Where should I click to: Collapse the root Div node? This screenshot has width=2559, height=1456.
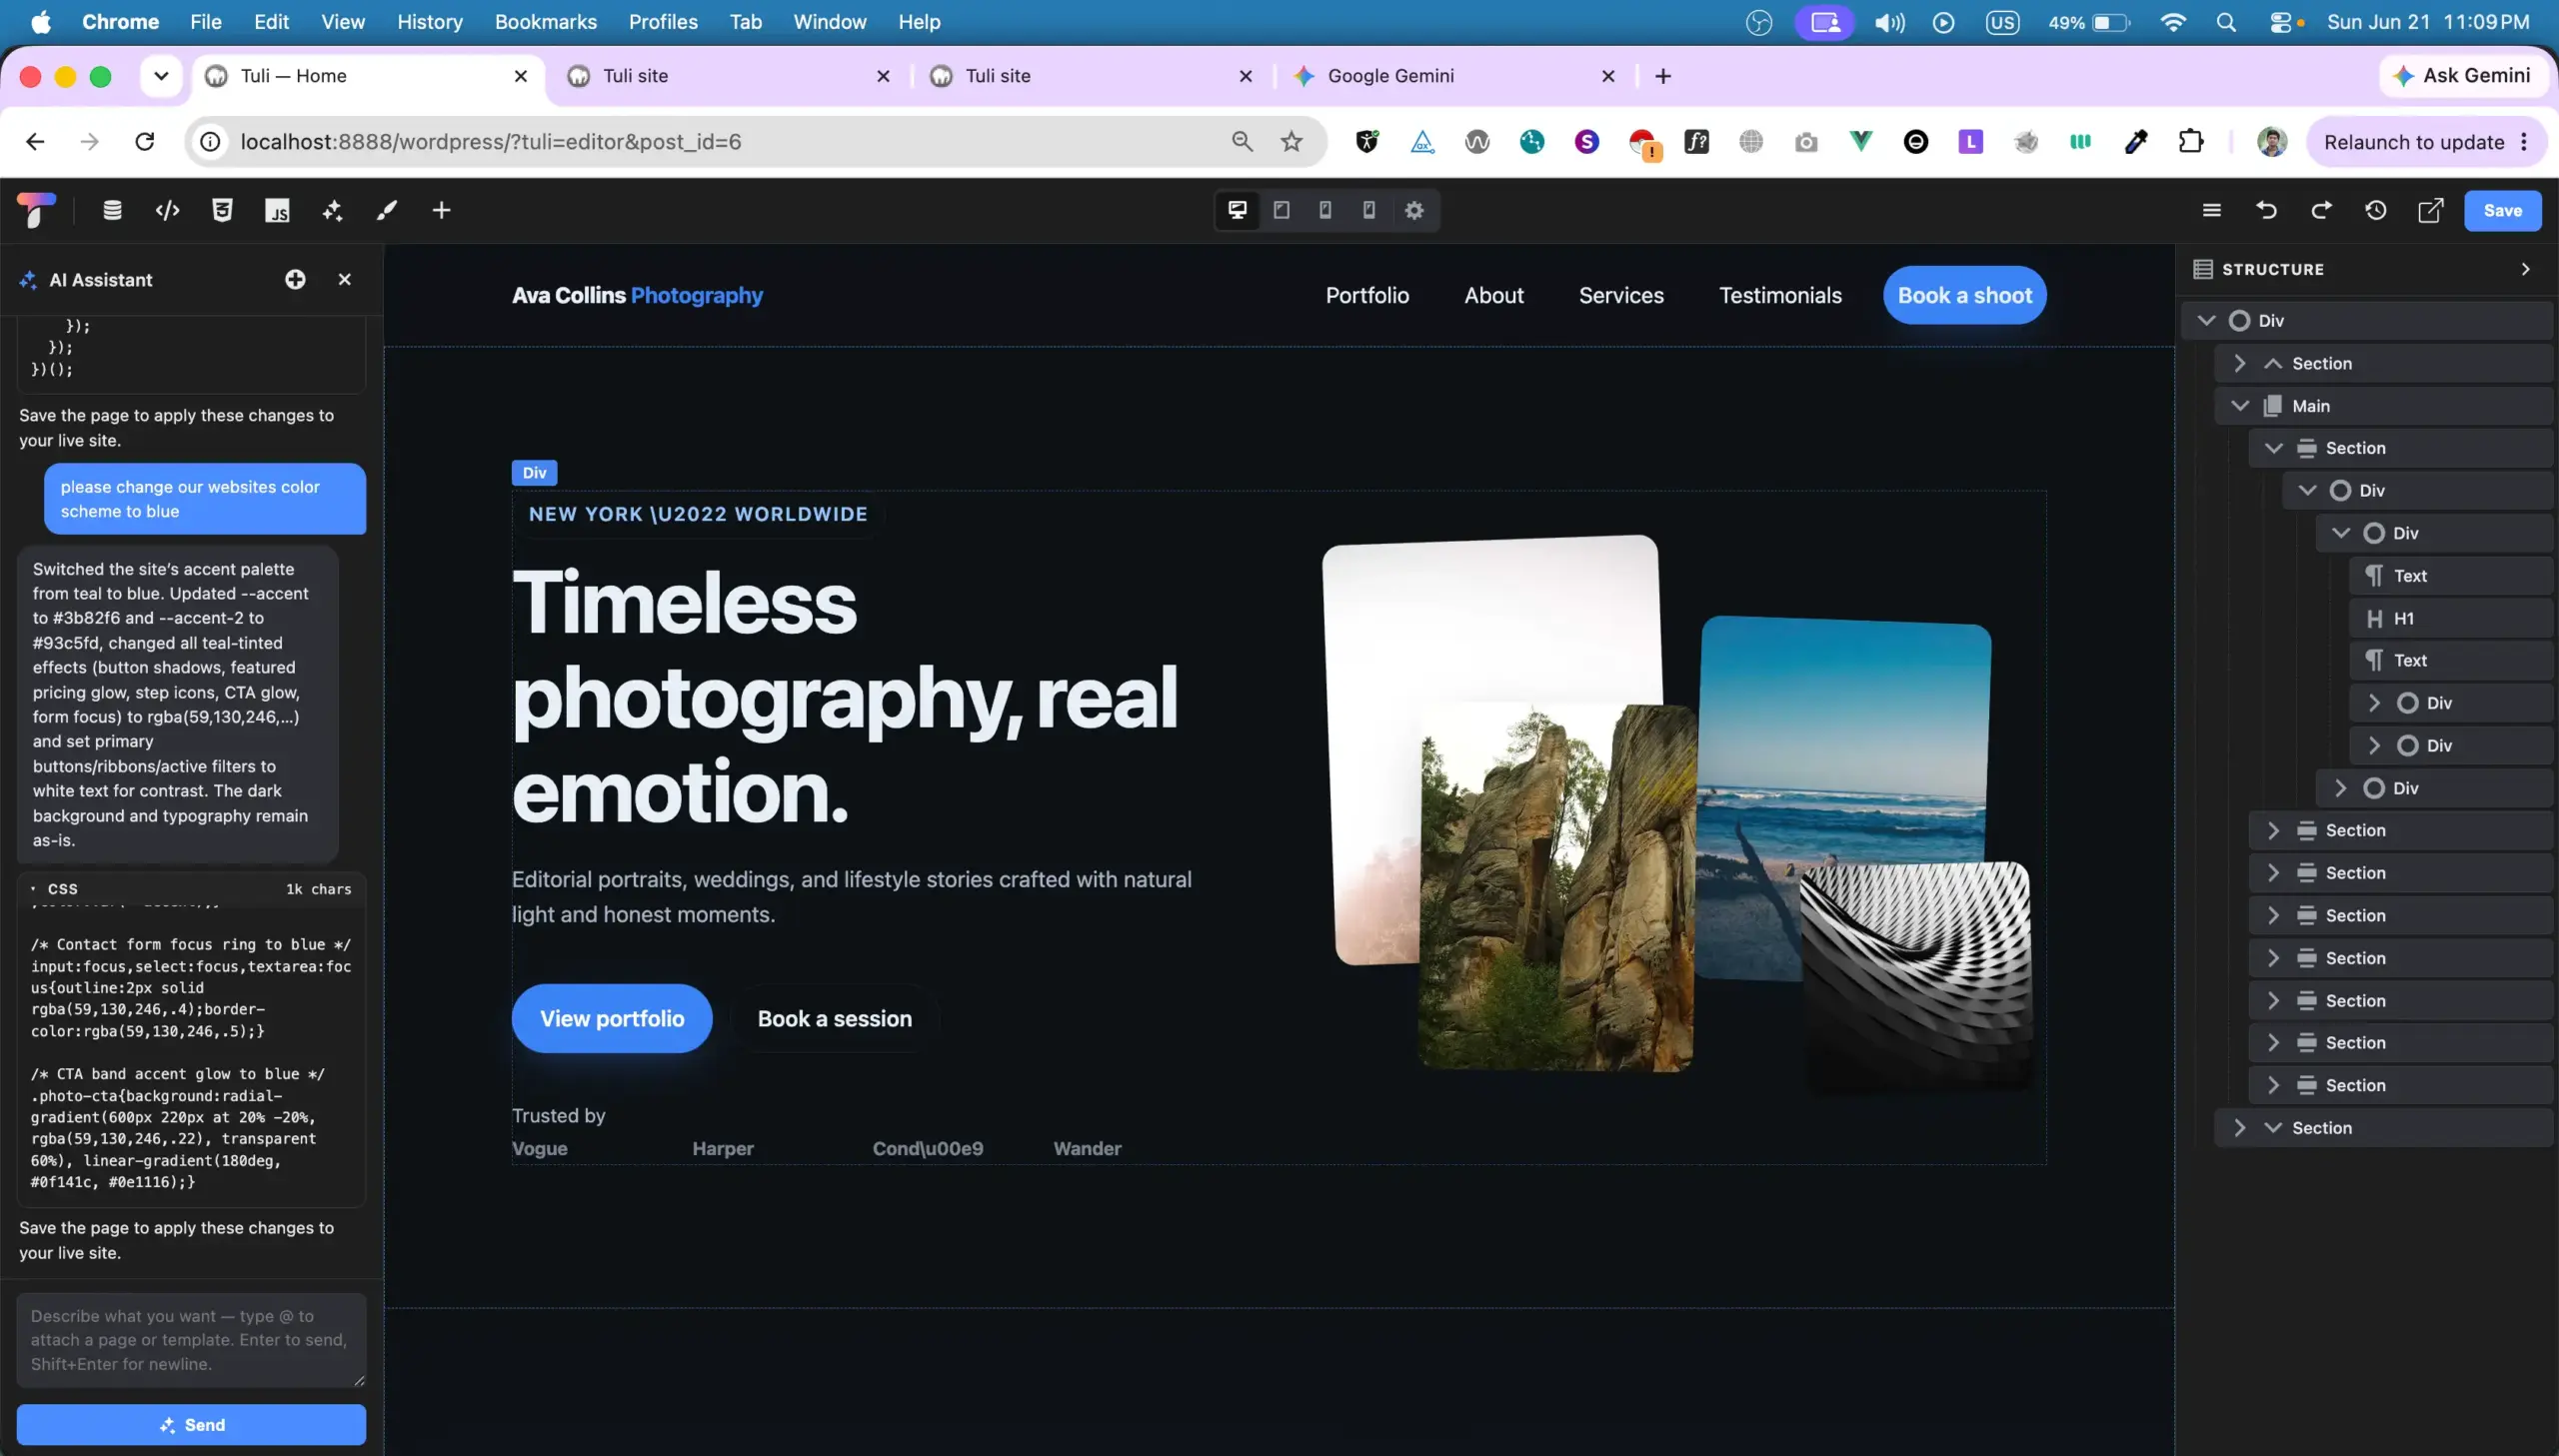click(x=2207, y=320)
